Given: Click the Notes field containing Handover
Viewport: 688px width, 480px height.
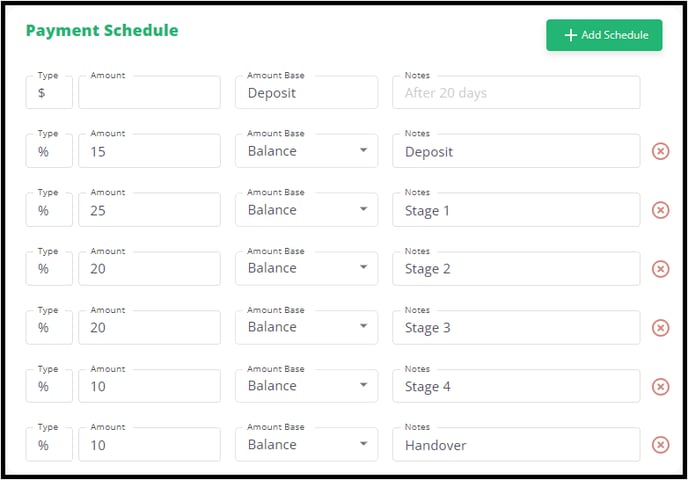Looking at the screenshot, I should pyautogui.click(x=516, y=444).
